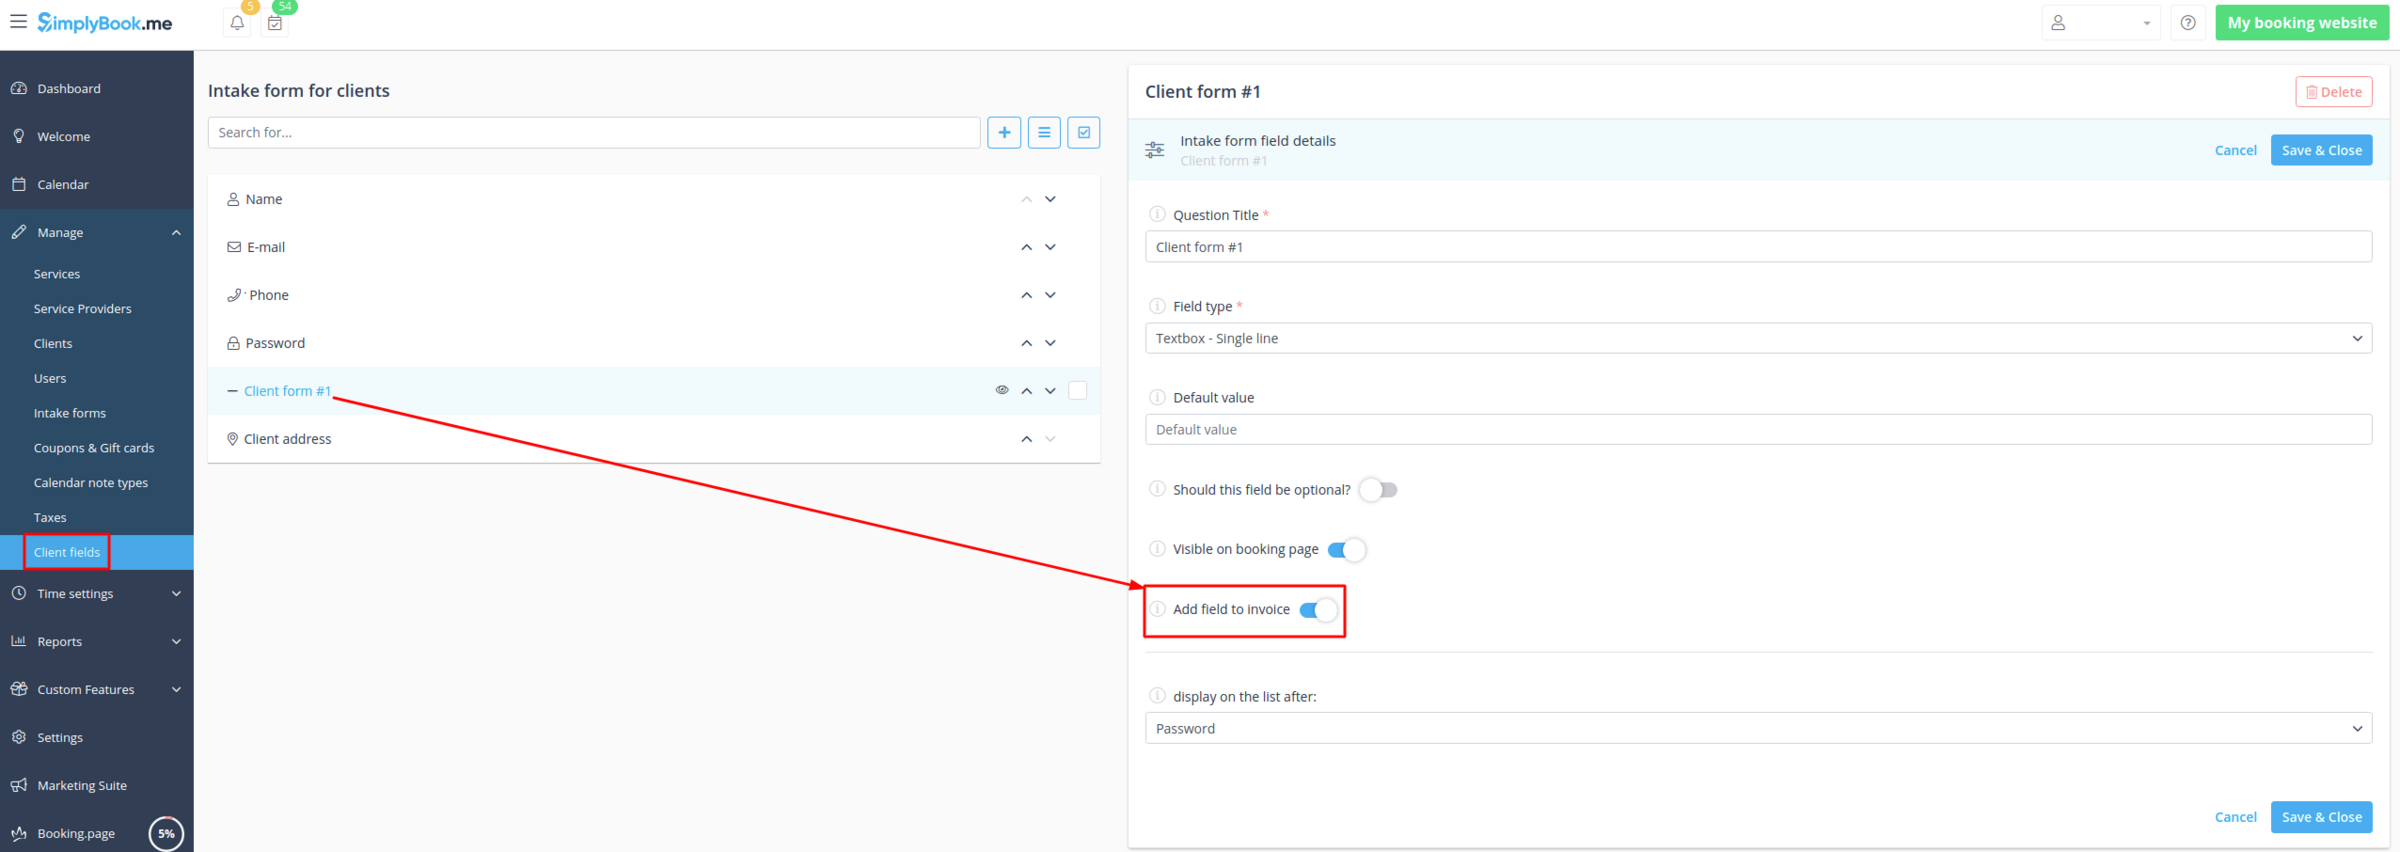
Task: Click the plus icon to add field
Action: (x=1004, y=132)
